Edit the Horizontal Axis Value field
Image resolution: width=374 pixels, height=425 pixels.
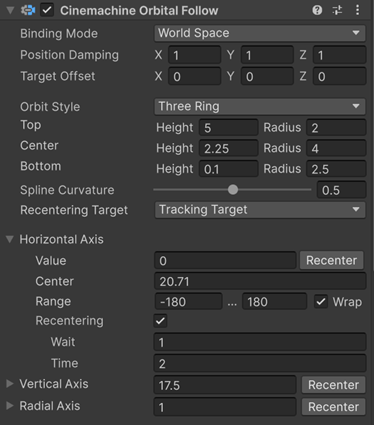(225, 260)
